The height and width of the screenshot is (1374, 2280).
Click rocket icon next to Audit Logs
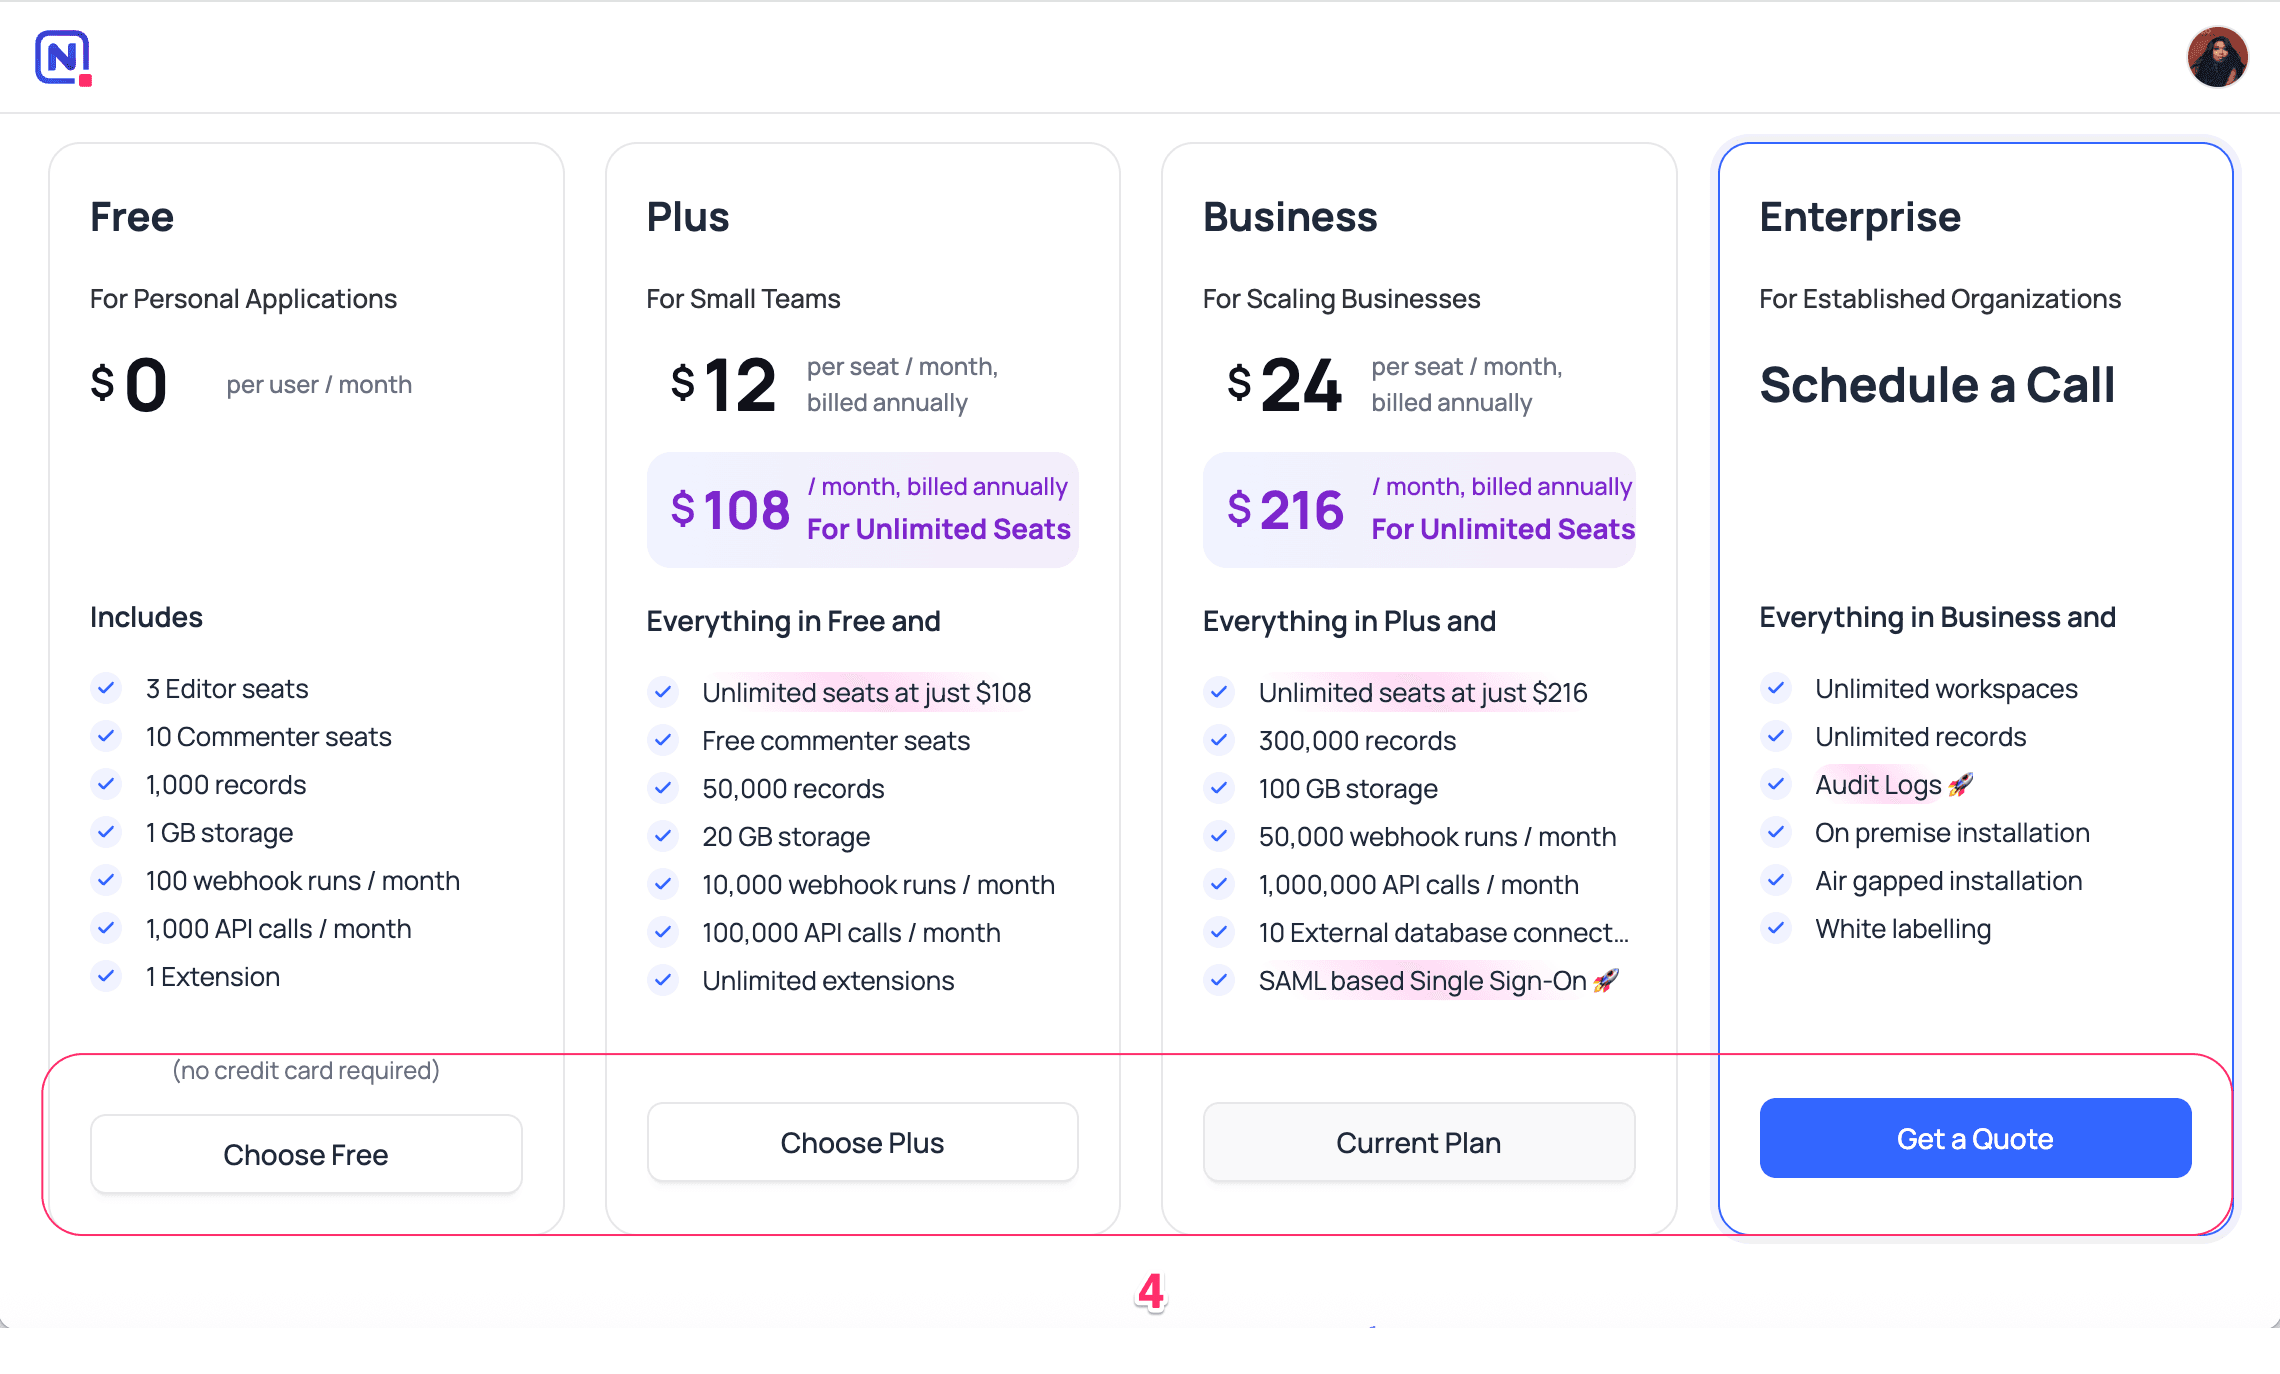pos(1960,785)
